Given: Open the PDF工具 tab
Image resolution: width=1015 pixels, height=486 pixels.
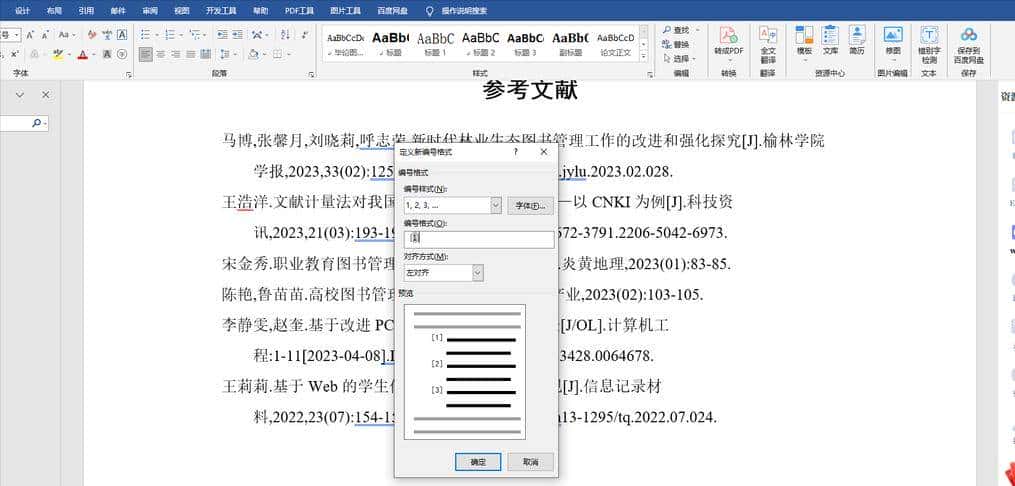Looking at the screenshot, I should click(x=299, y=10).
